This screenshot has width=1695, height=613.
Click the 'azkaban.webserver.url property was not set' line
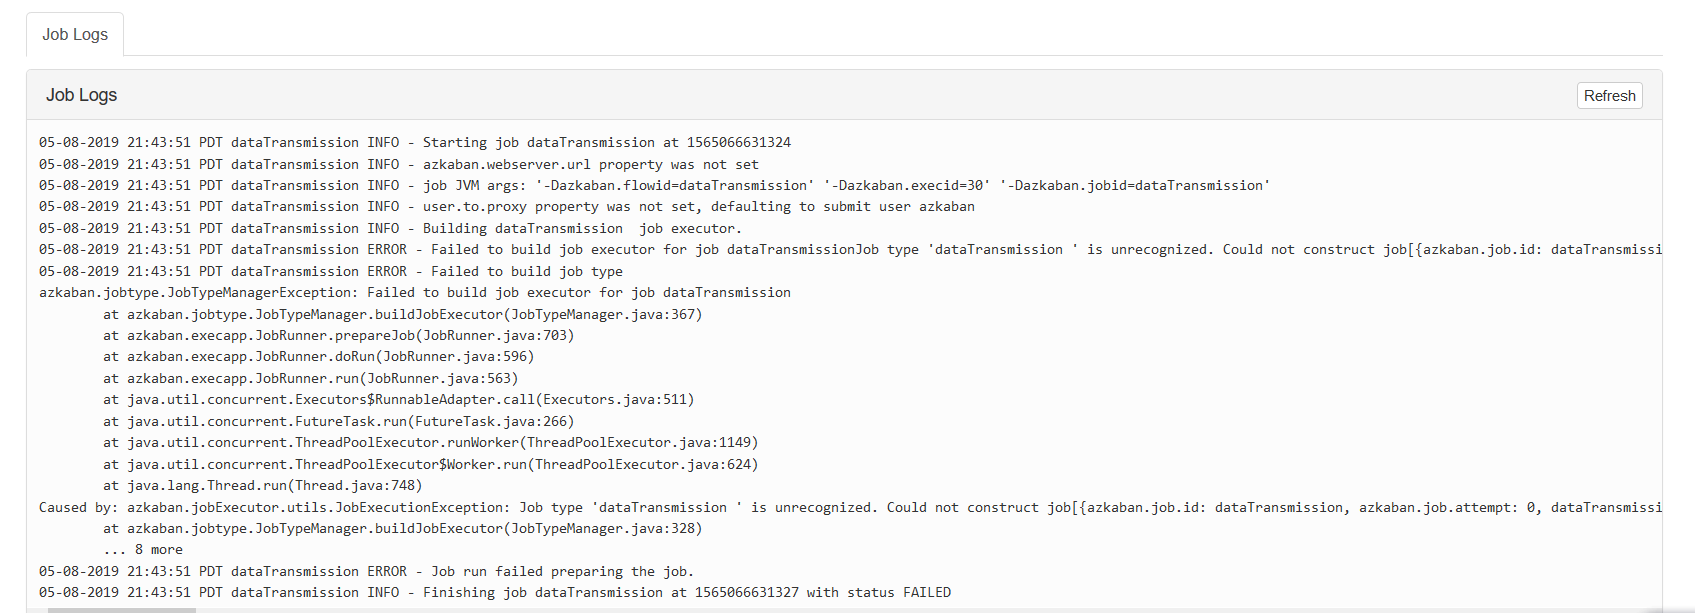click(x=398, y=165)
